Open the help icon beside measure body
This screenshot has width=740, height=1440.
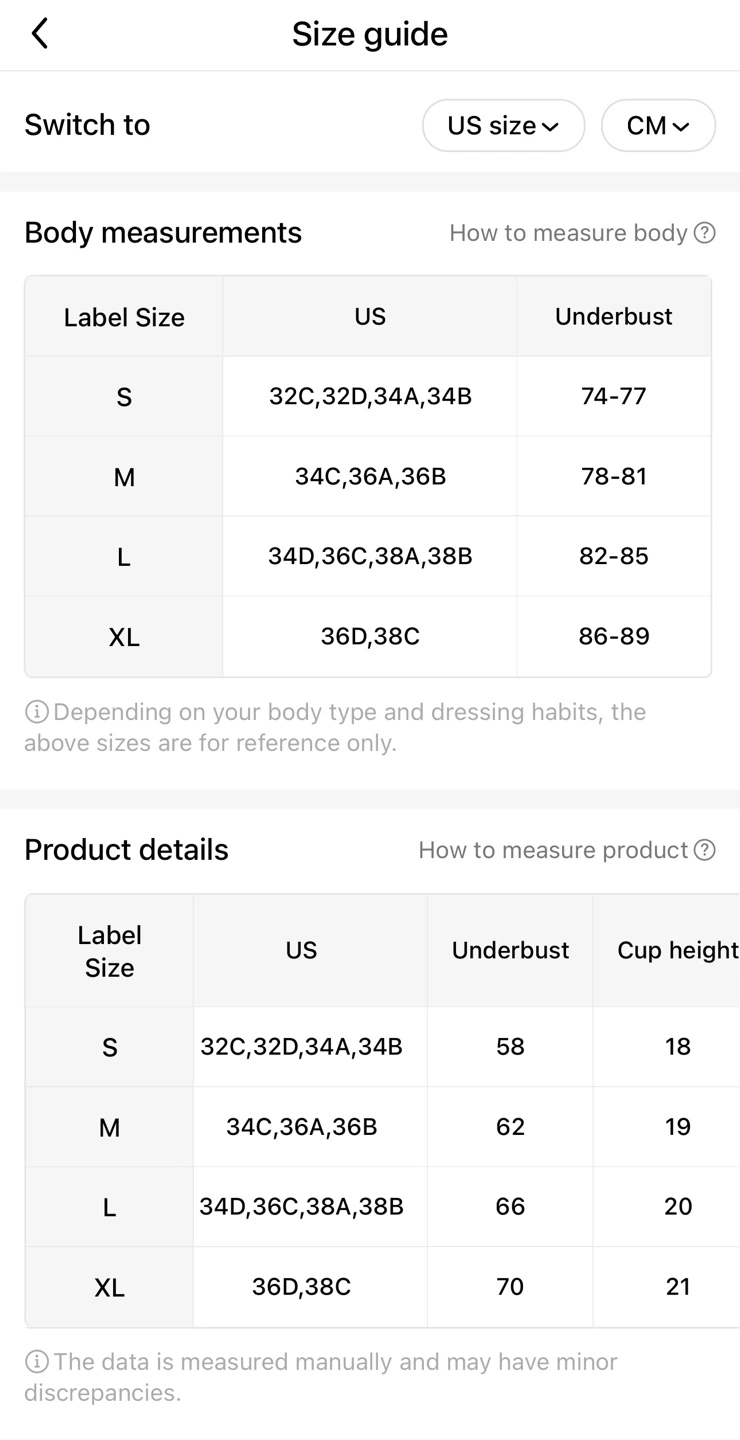point(705,233)
